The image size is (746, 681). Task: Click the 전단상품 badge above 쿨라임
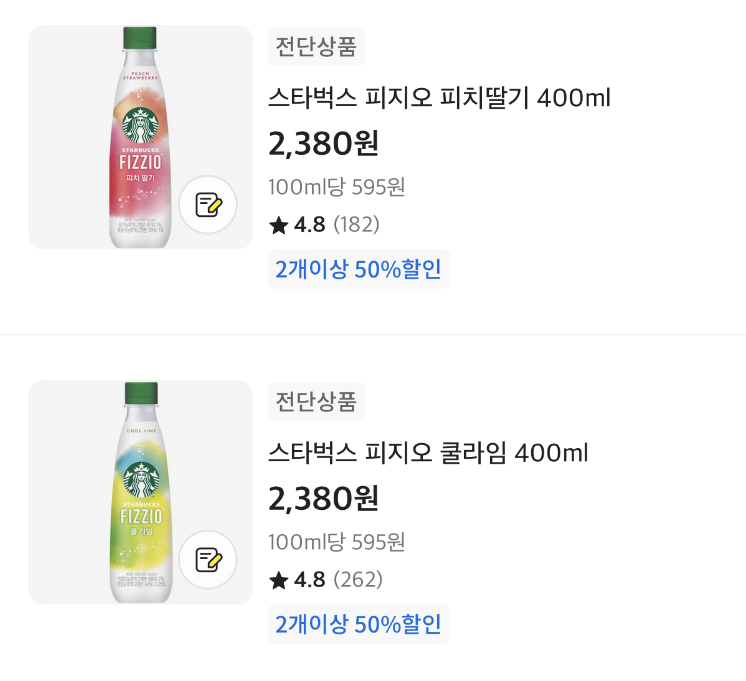point(316,401)
